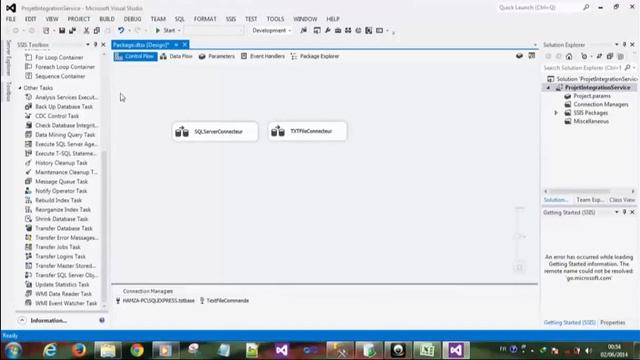Switch to the Control Flow tab
Screen dimensions: 640x360
pos(135,56)
